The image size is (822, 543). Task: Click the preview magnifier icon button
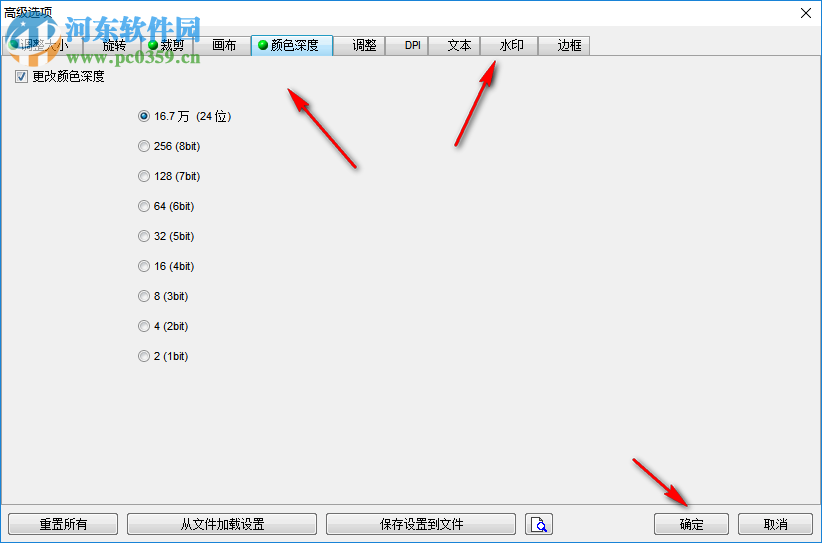coord(538,524)
